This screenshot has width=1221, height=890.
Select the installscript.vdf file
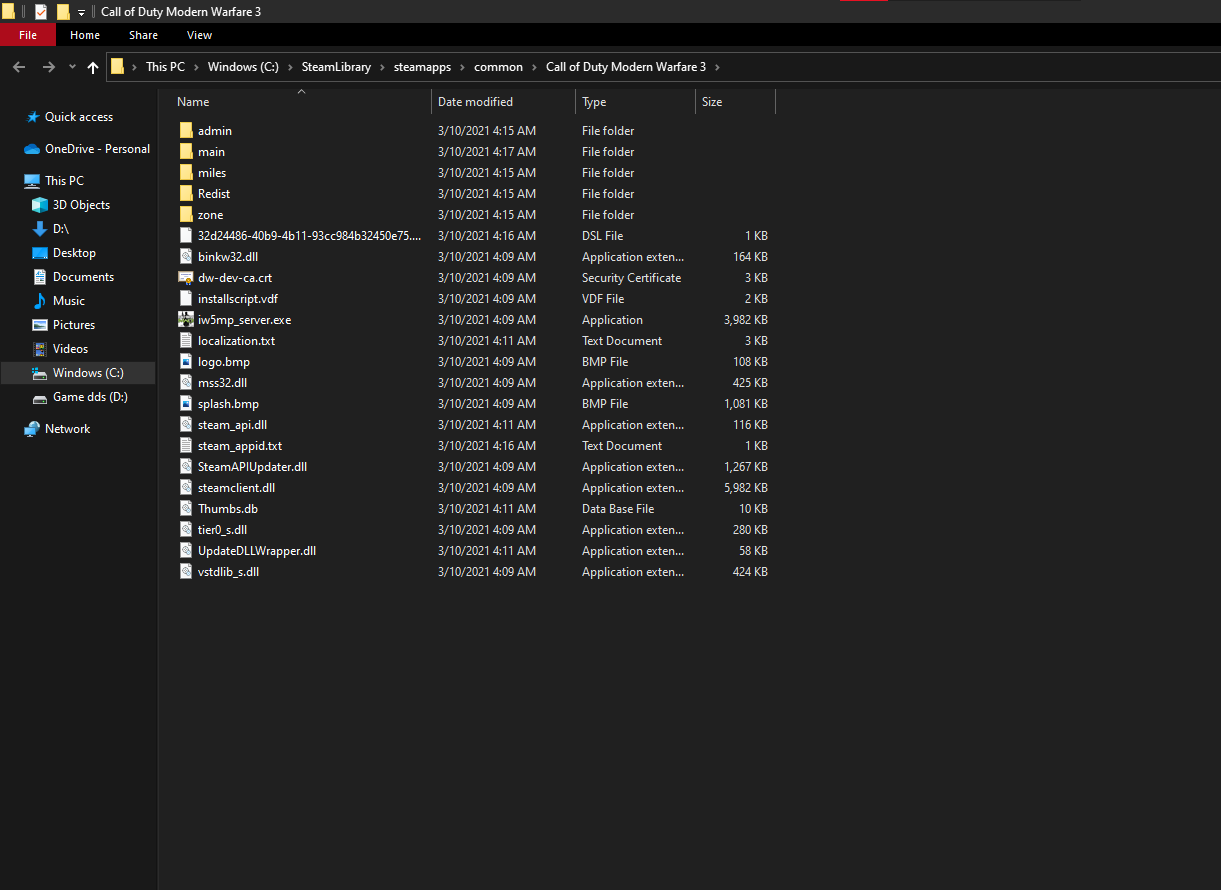click(x=238, y=299)
